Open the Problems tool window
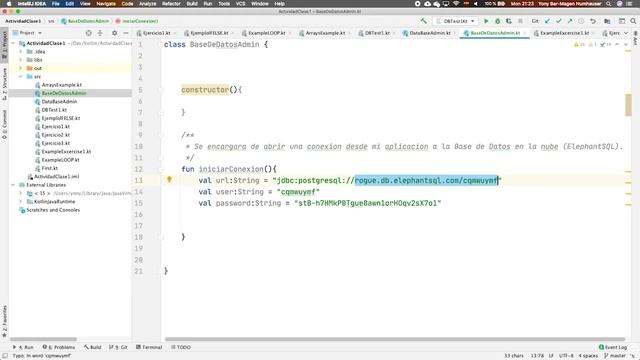 pos(59,347)
